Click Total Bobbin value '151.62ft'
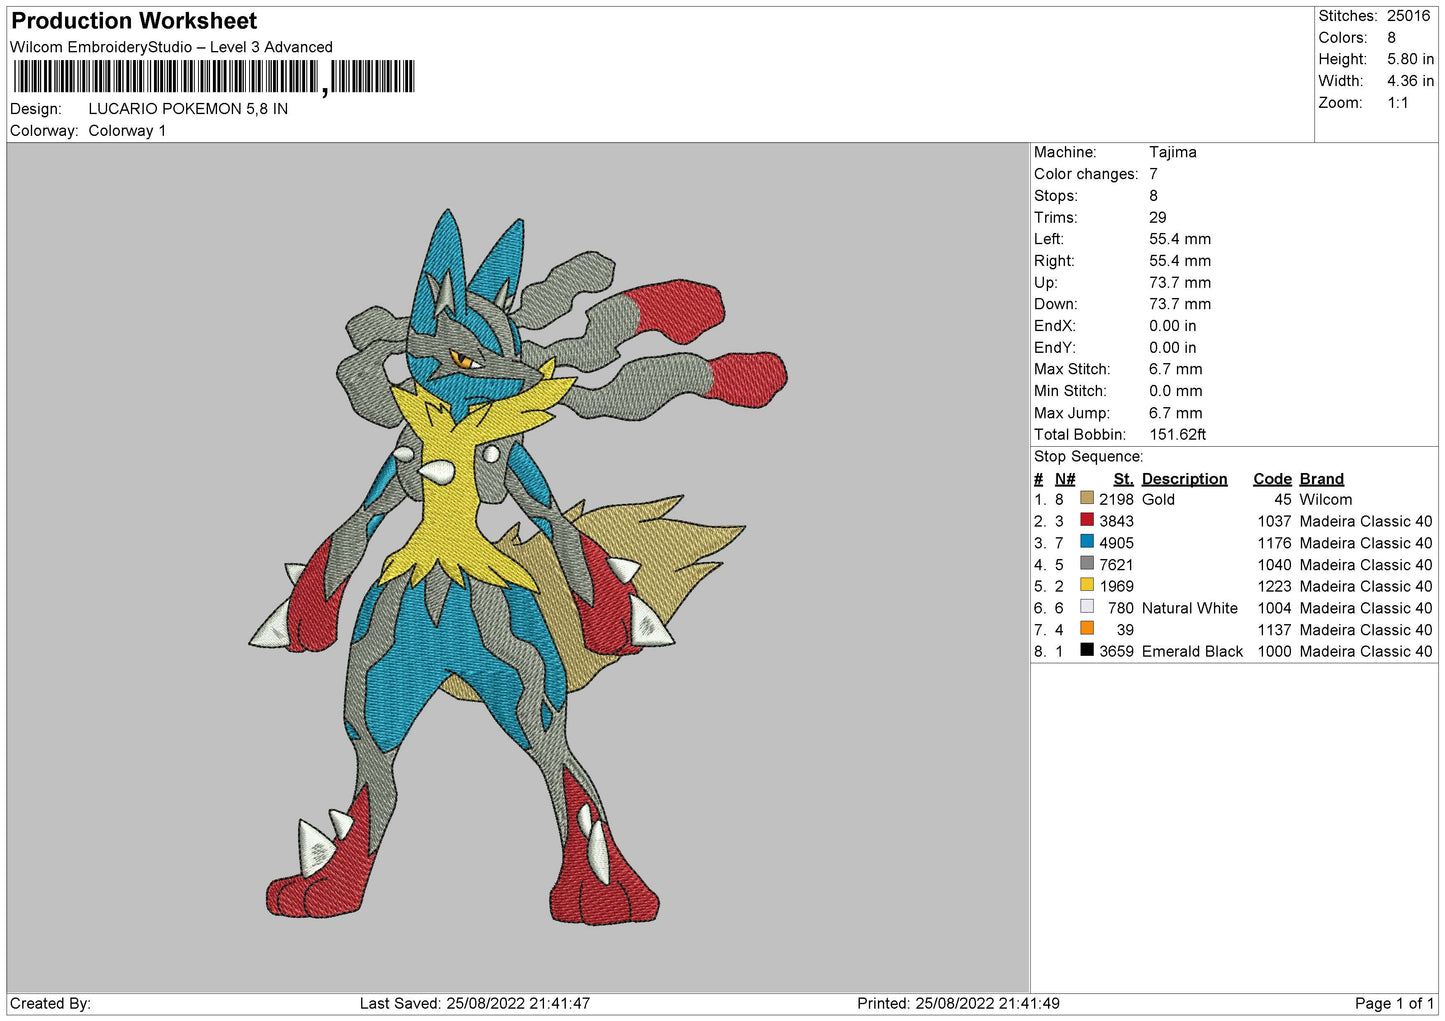This screenshot has height=1021, width=1445. [x=1177, y=435]
